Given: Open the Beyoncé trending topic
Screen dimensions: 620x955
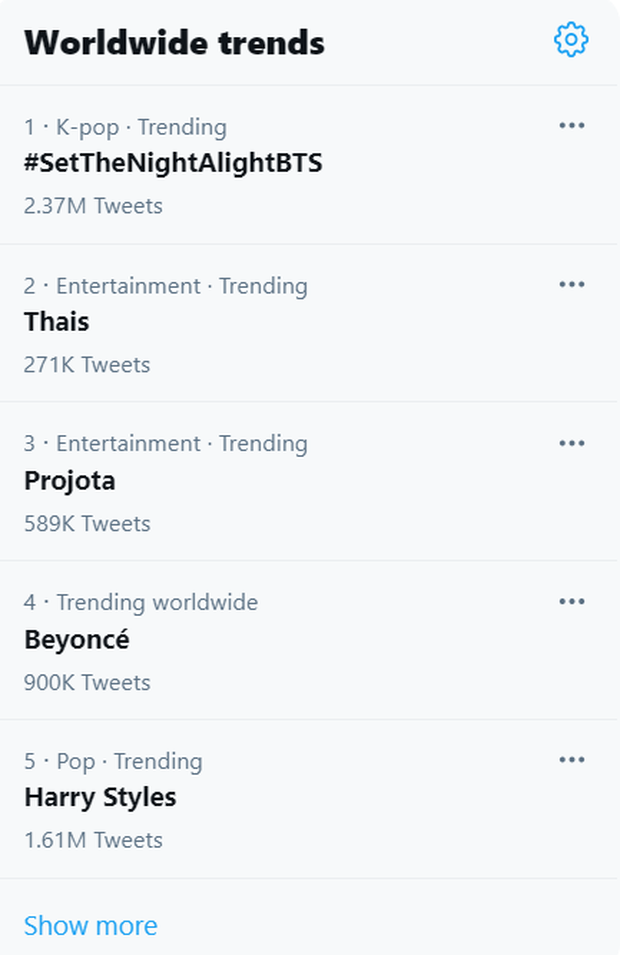Looking at the screenshot, I should click(x=77, y=640).
